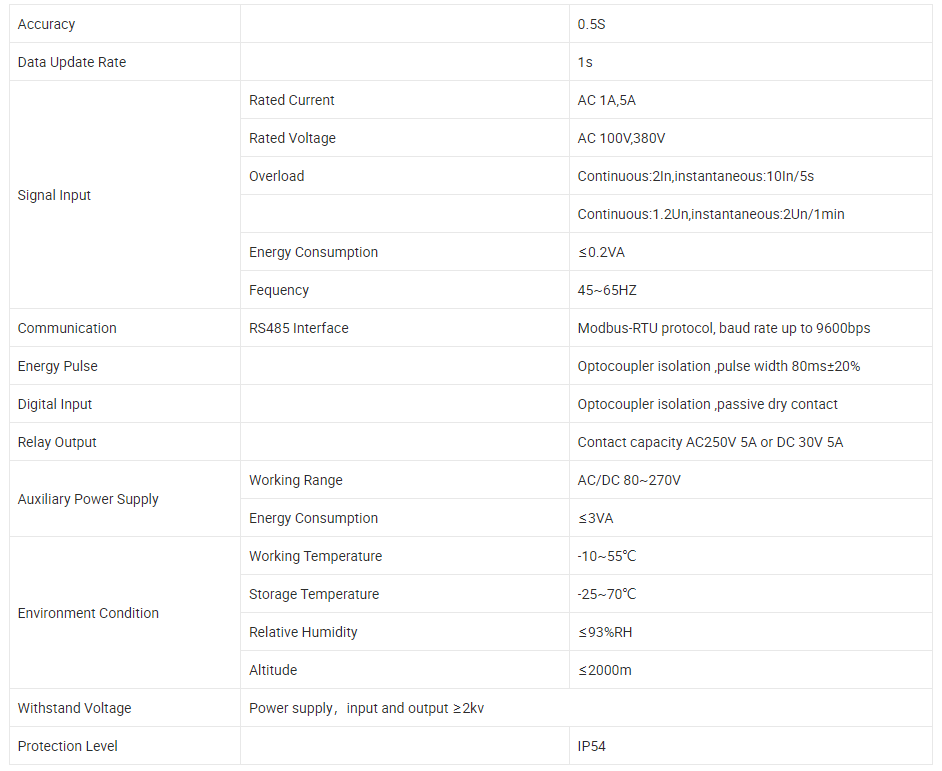Select the IP54 protection level value
This screenshot has height=771, width=942.
(591, 746)
